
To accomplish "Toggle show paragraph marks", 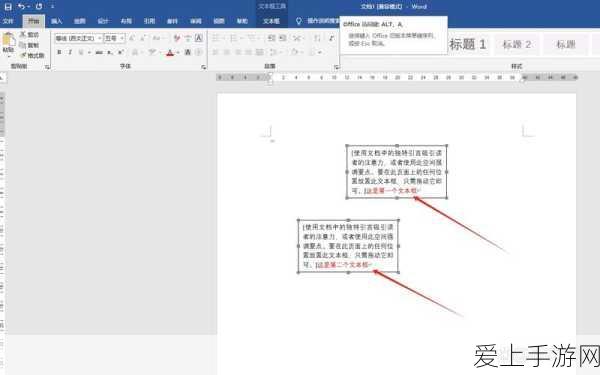I will (331, 38).
